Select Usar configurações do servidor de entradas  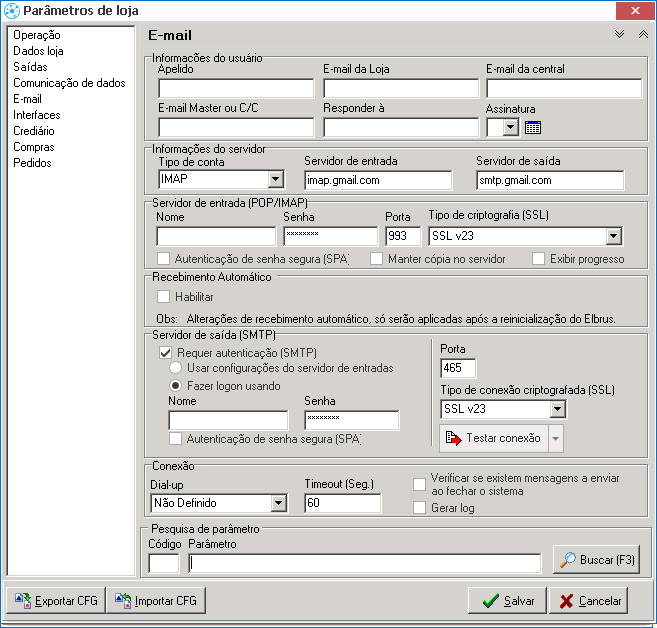pos(177,368)
